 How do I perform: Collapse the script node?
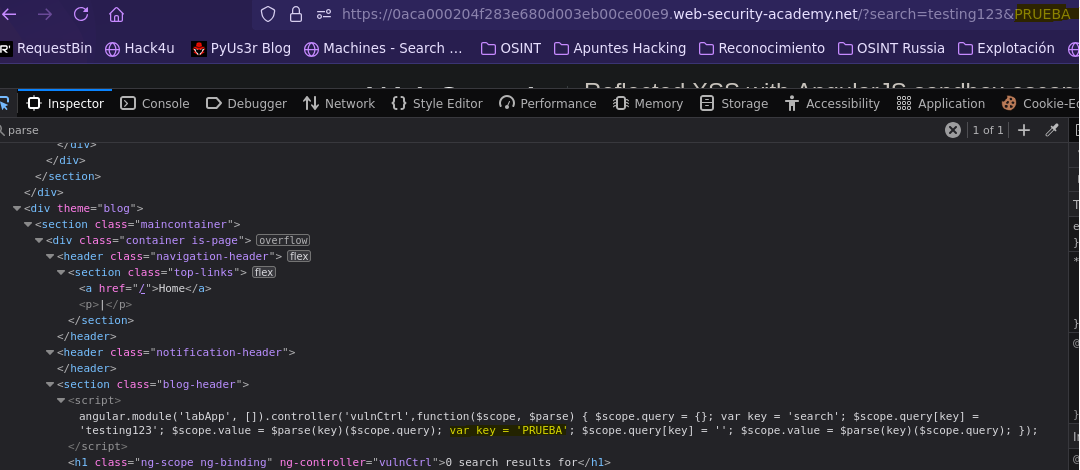(61, 400)
